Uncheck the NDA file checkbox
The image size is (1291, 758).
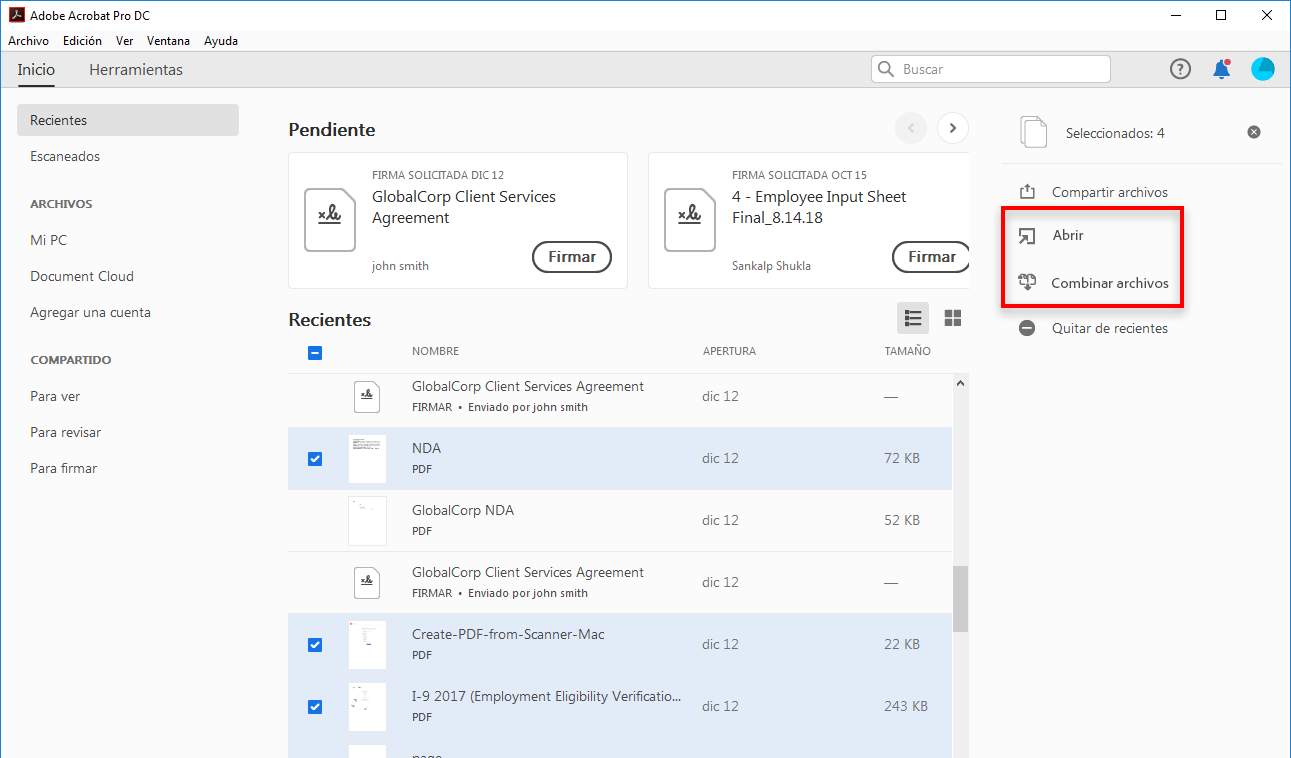(x=315, y=459)
